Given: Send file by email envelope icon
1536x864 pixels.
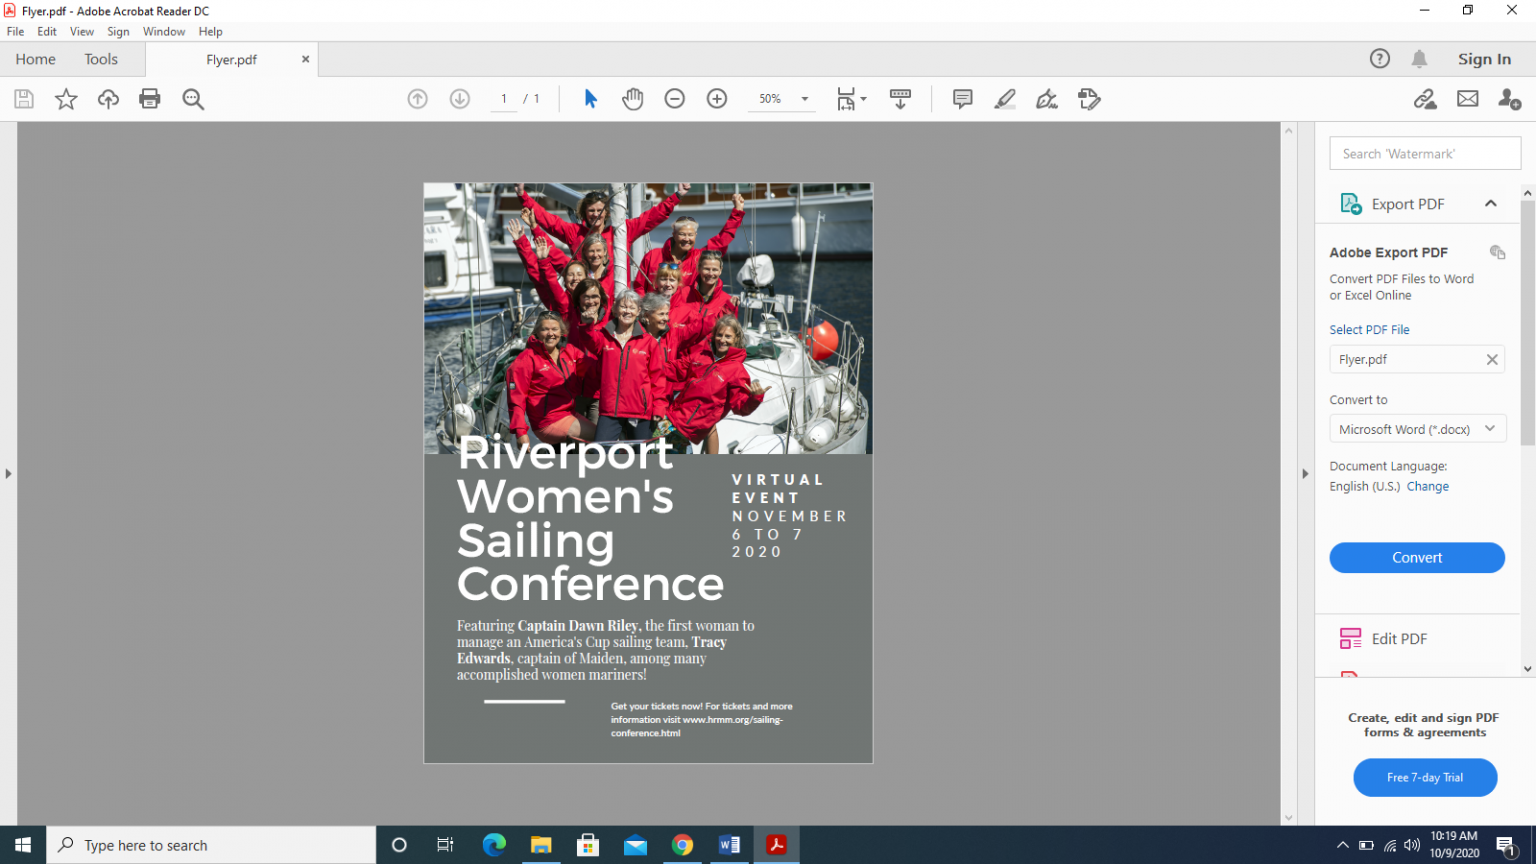Looking at the screenshot, I should click(x=1467, y=99).
